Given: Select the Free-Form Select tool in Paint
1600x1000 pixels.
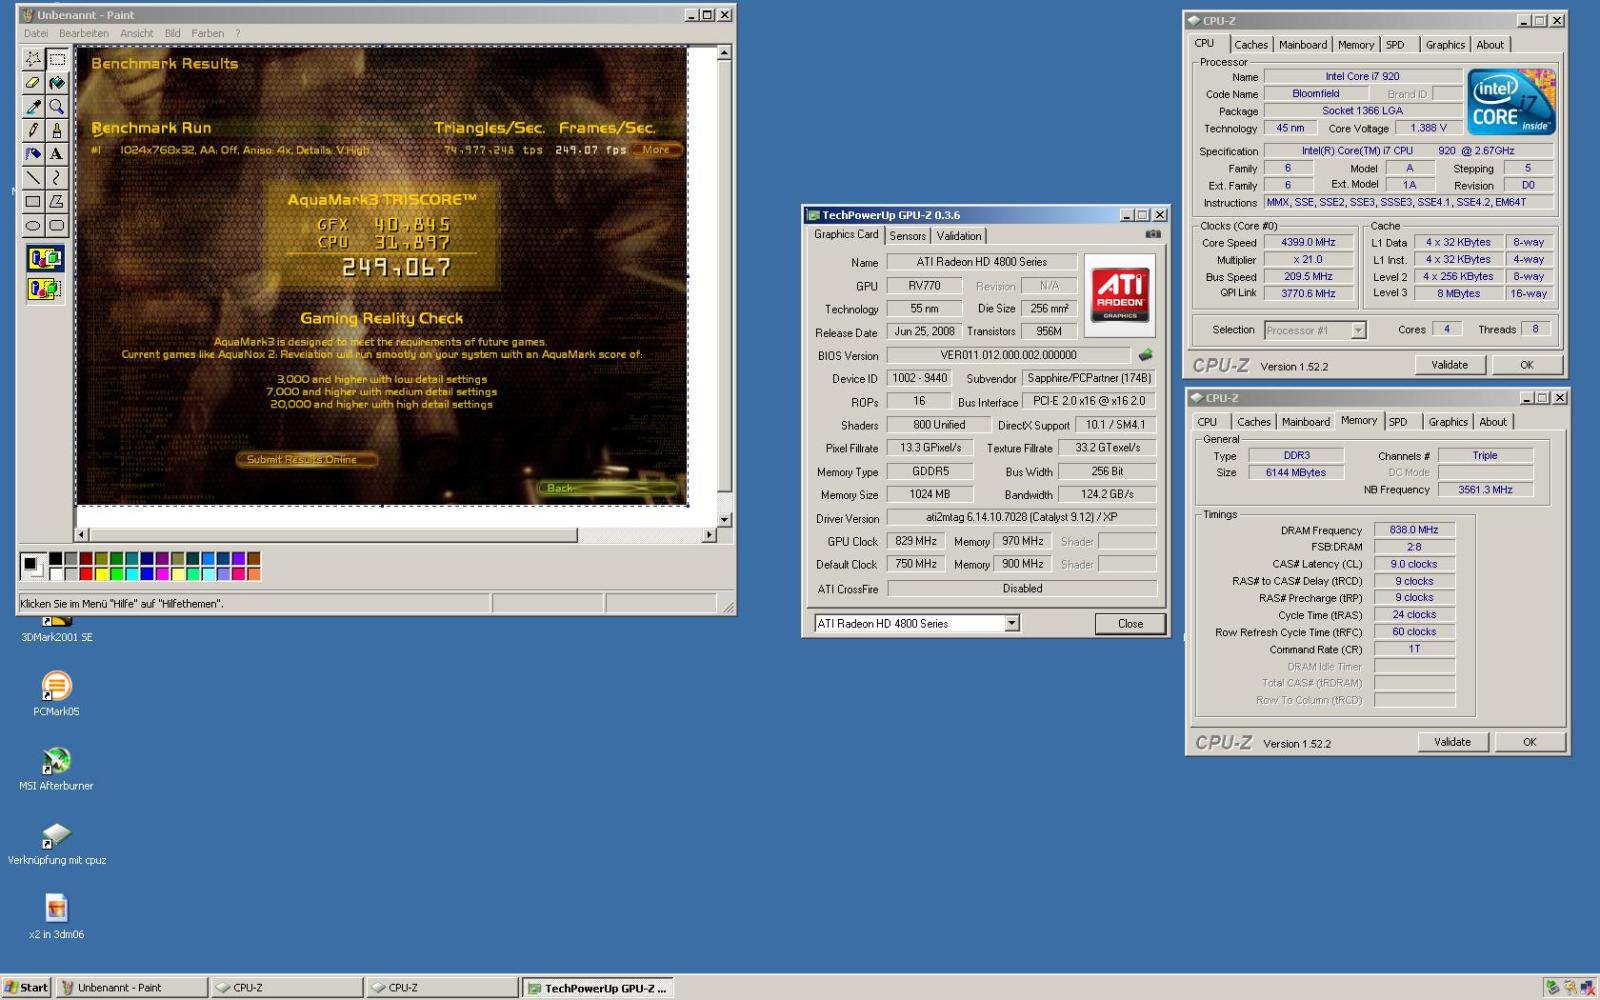Looking at the screenshot, I should pos(33,59).
